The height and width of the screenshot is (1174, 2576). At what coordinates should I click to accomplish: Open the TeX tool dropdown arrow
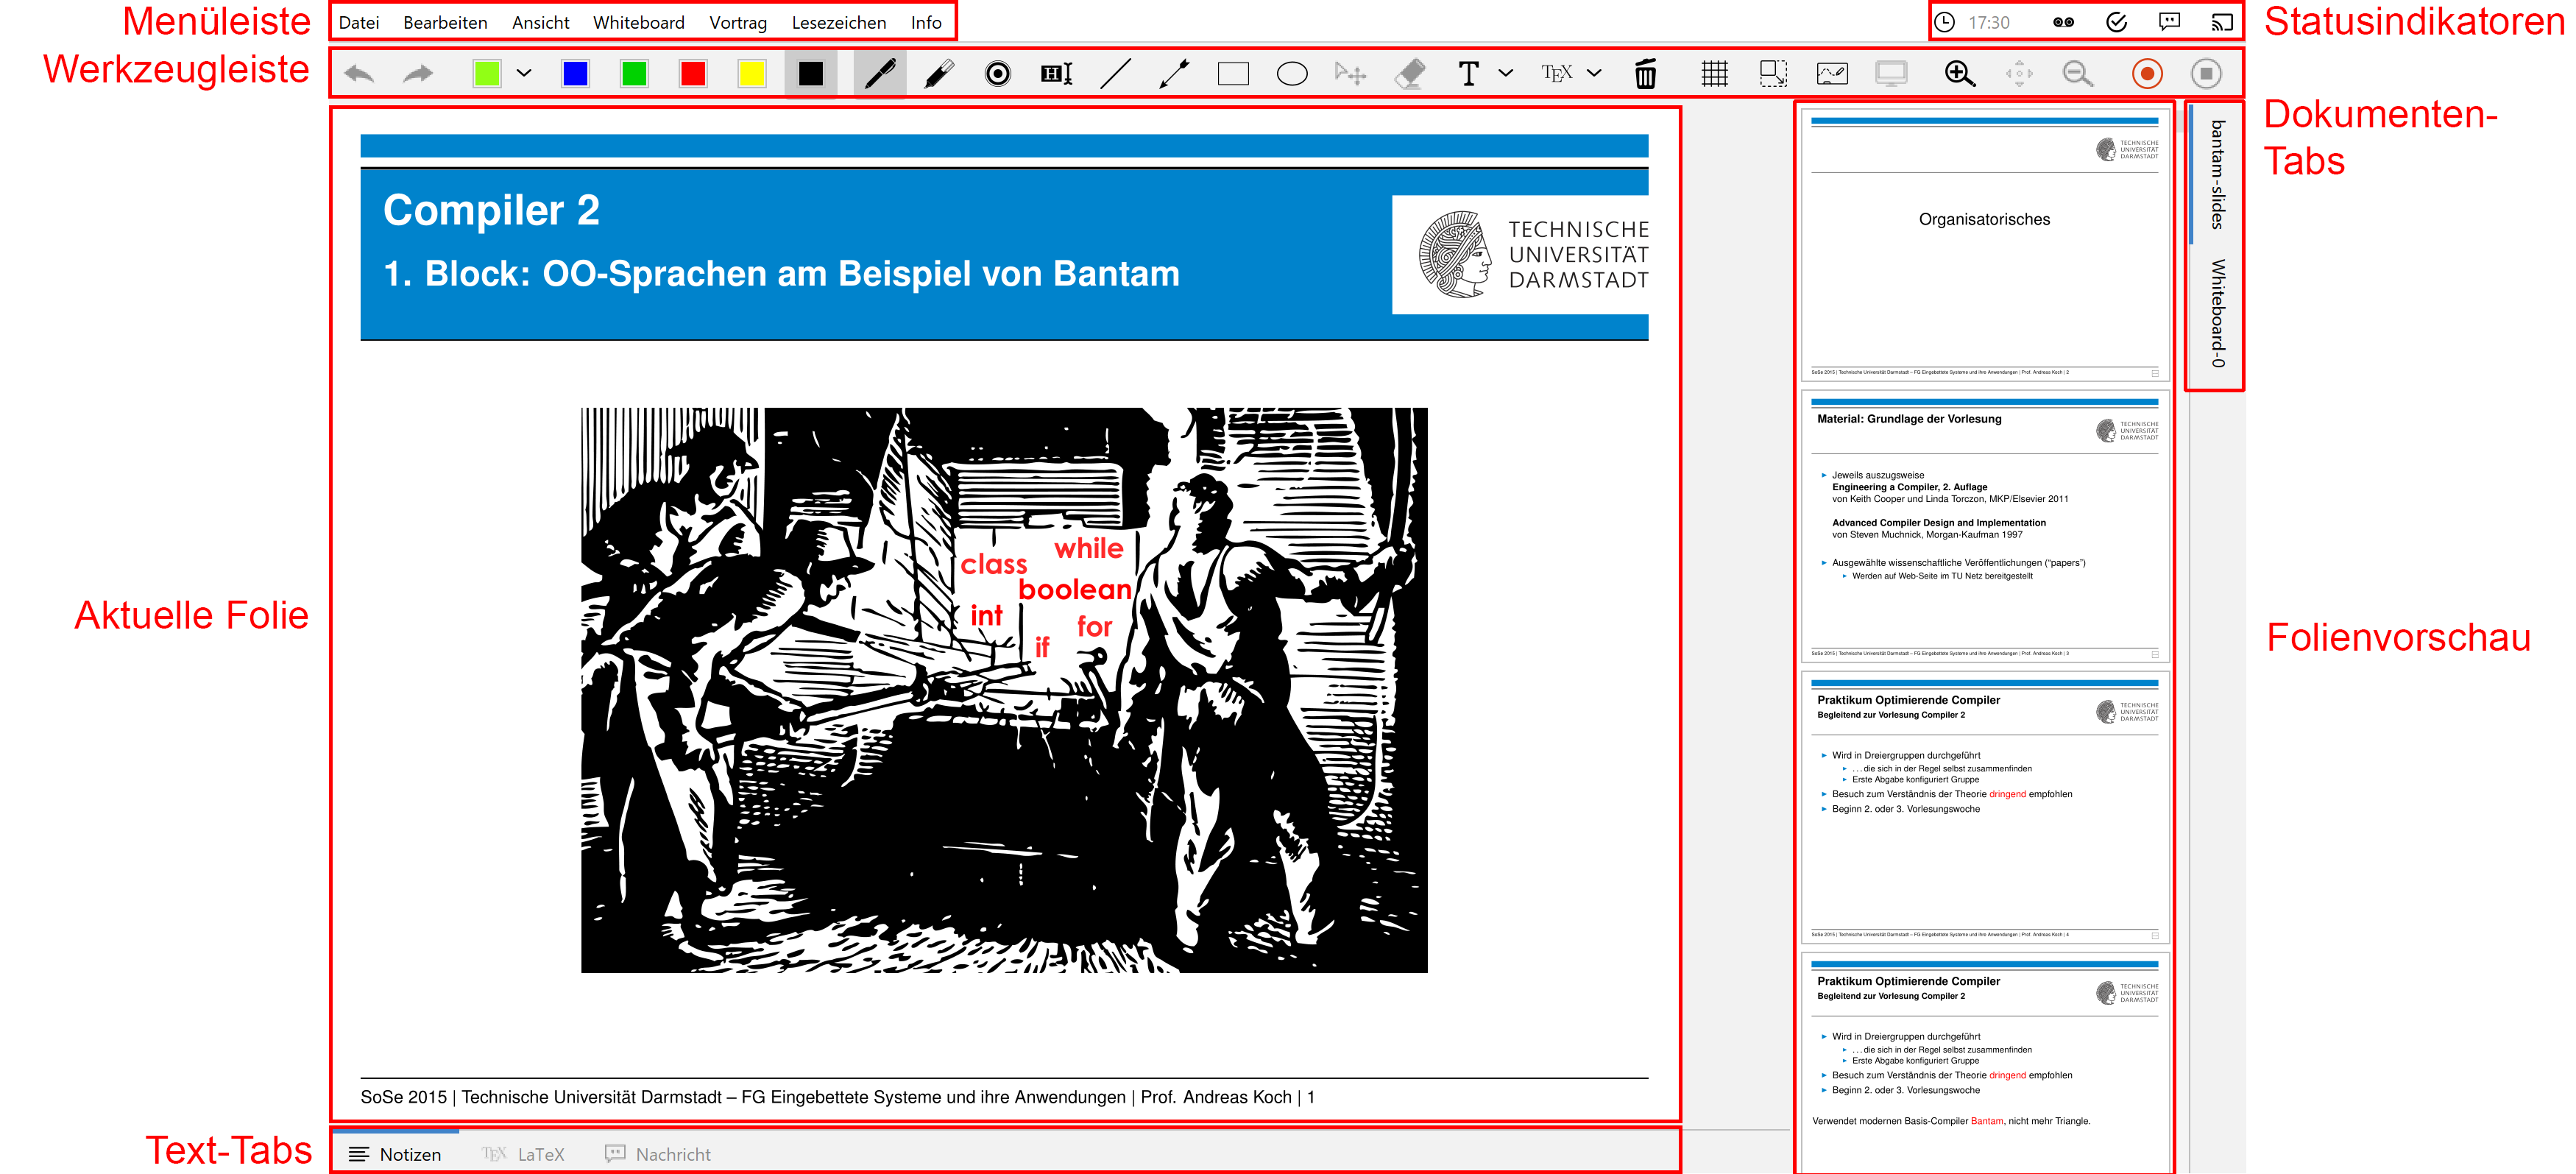[1594, 73]
